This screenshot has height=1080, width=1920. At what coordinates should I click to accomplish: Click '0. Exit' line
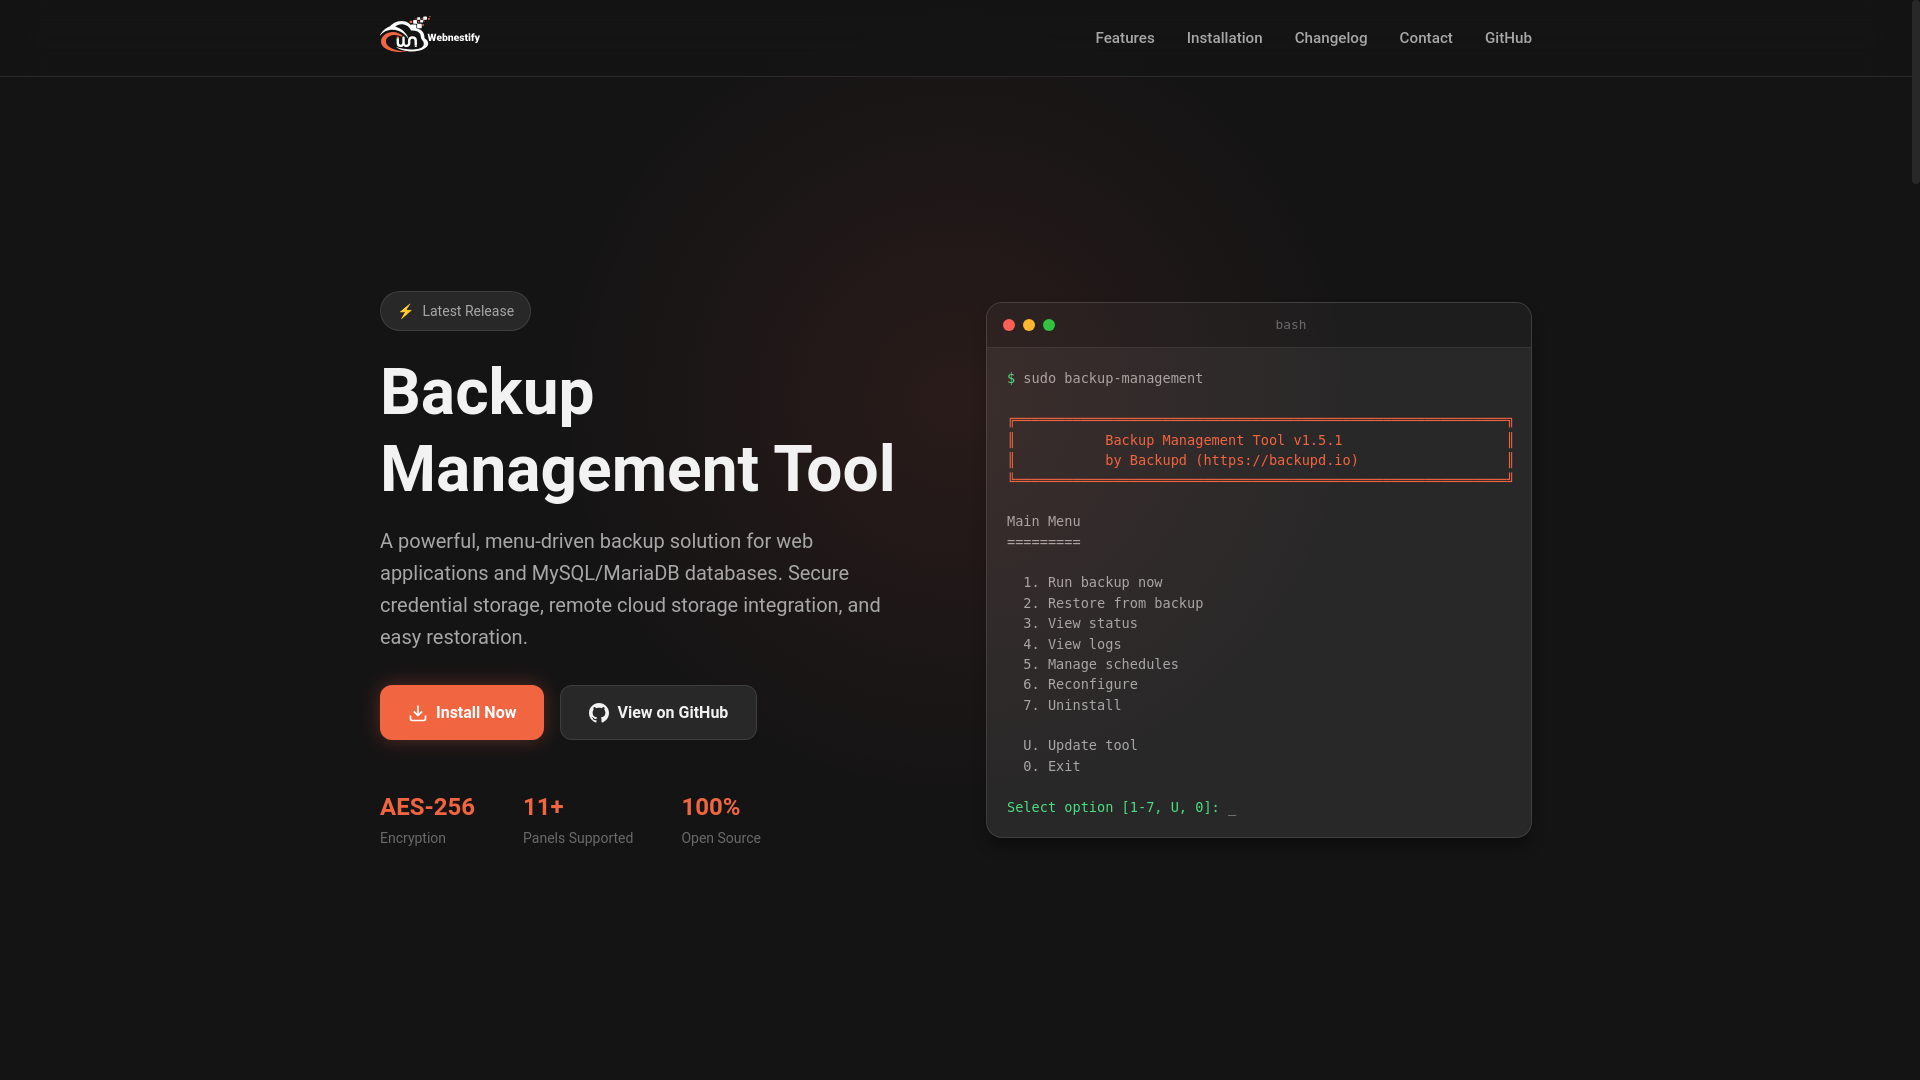click(1052, 766)
